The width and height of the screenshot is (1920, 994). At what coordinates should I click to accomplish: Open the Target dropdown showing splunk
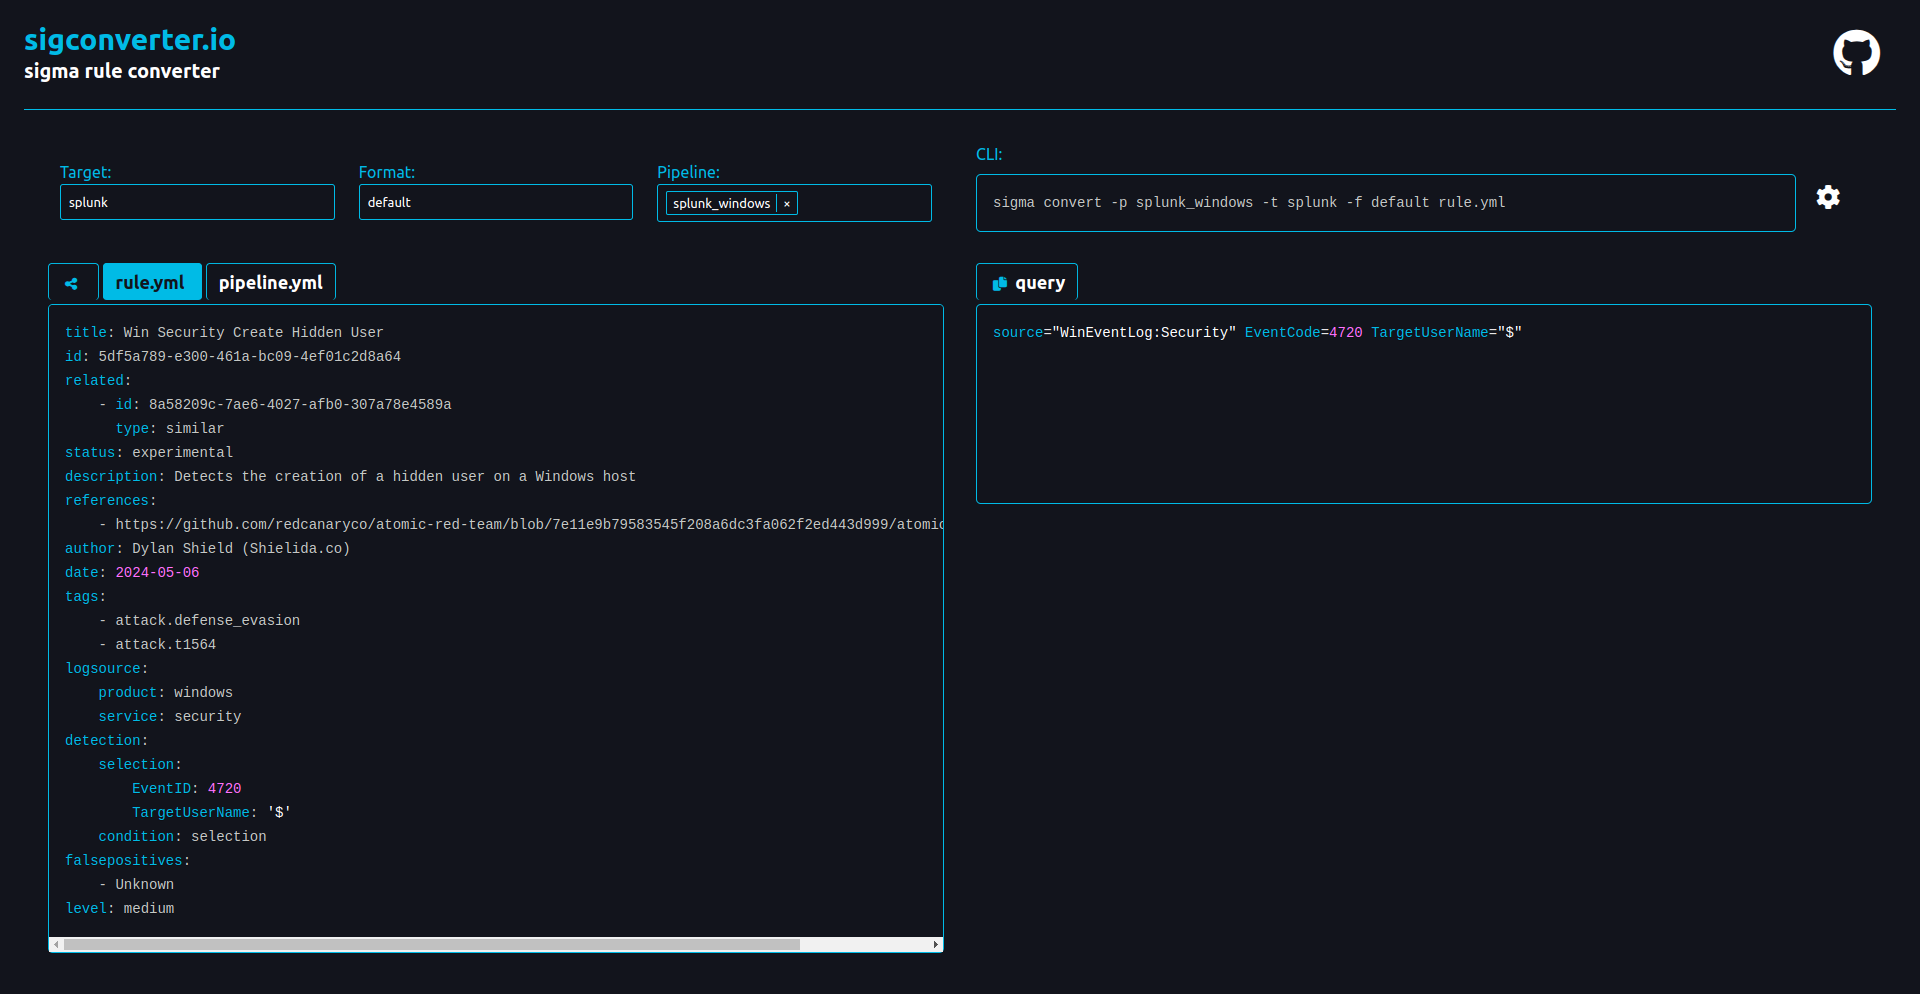(x=197, y=202)
